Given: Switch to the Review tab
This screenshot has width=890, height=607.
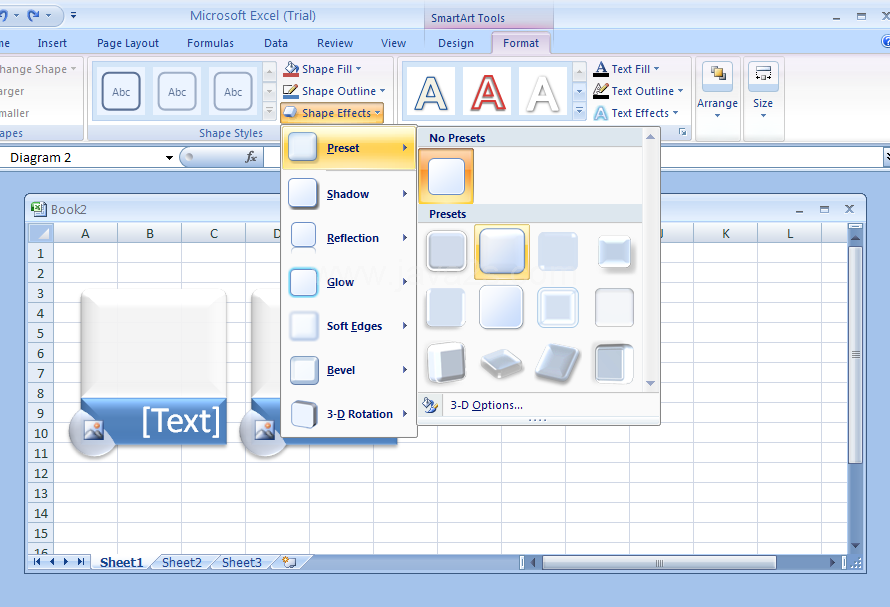Looking at the screenshot, I should click(335, 43).
